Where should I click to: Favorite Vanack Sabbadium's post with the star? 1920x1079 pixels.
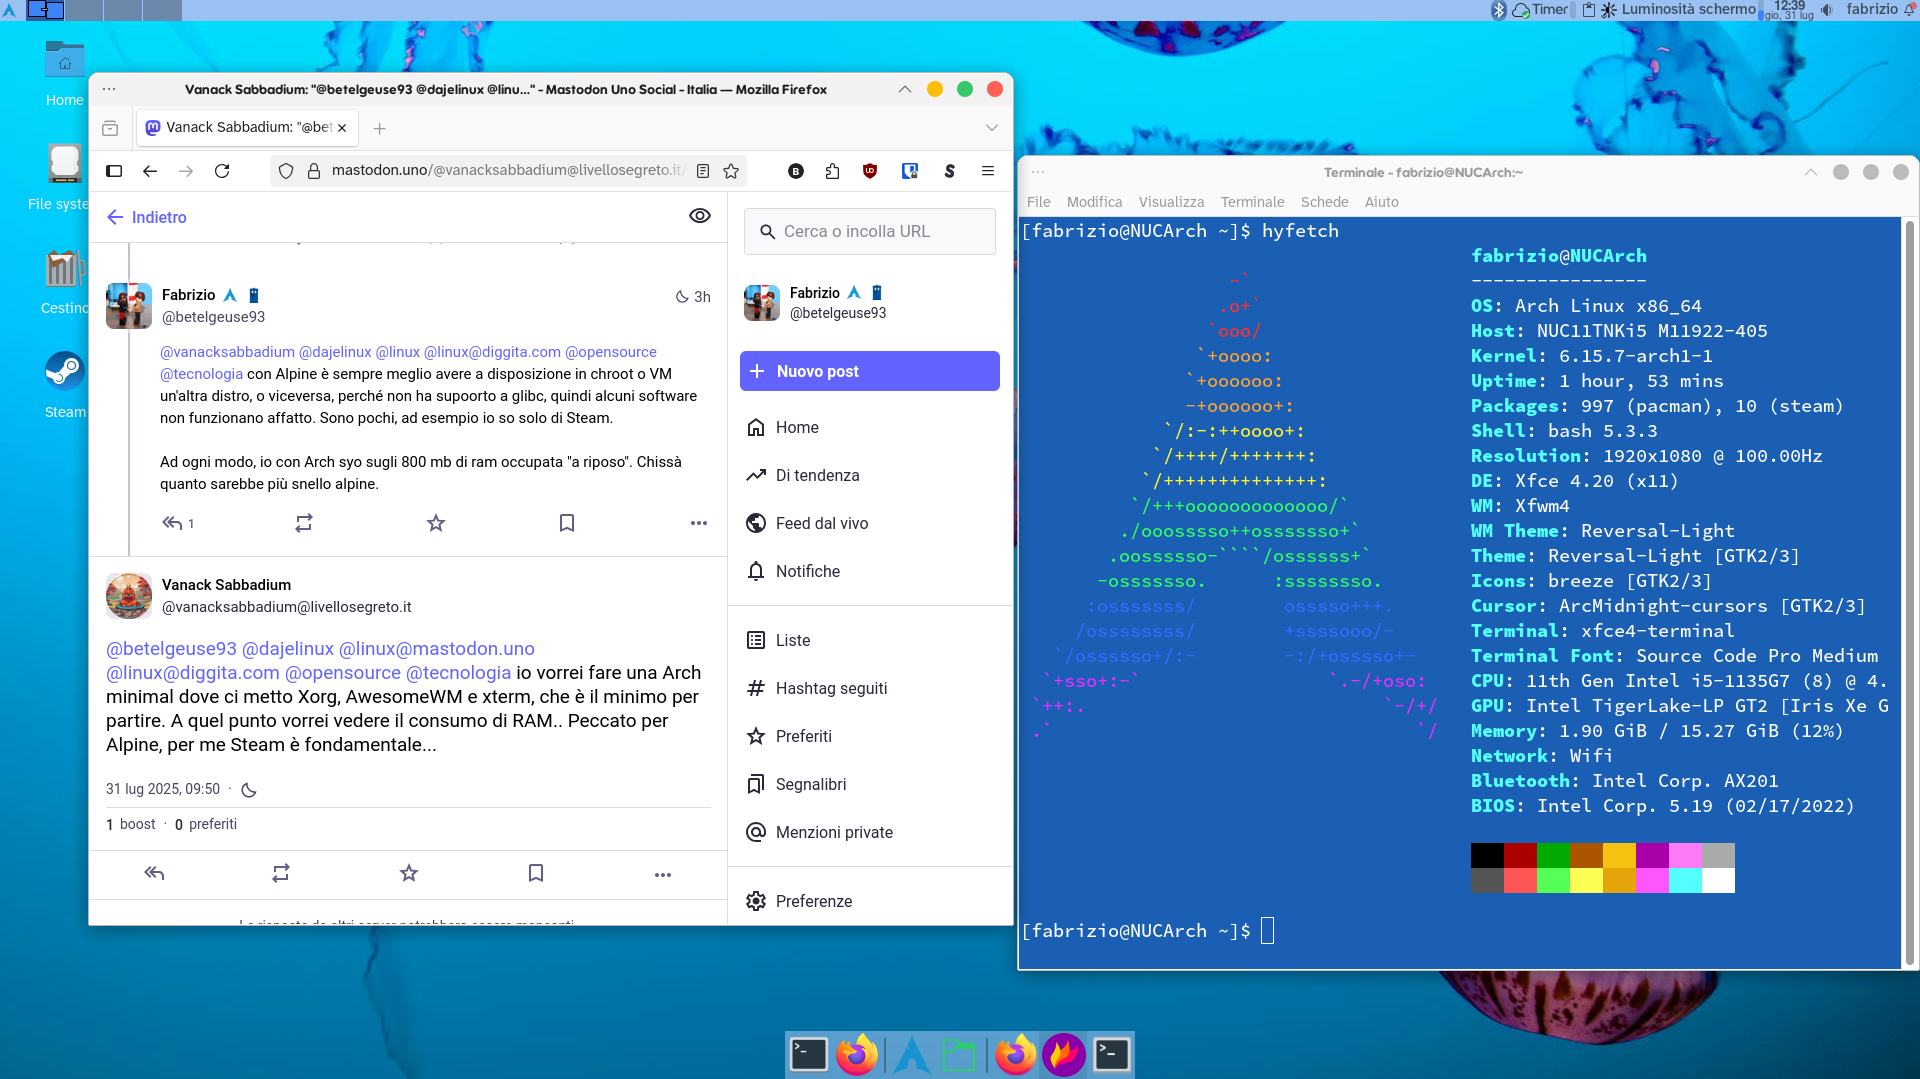(409, 873)
